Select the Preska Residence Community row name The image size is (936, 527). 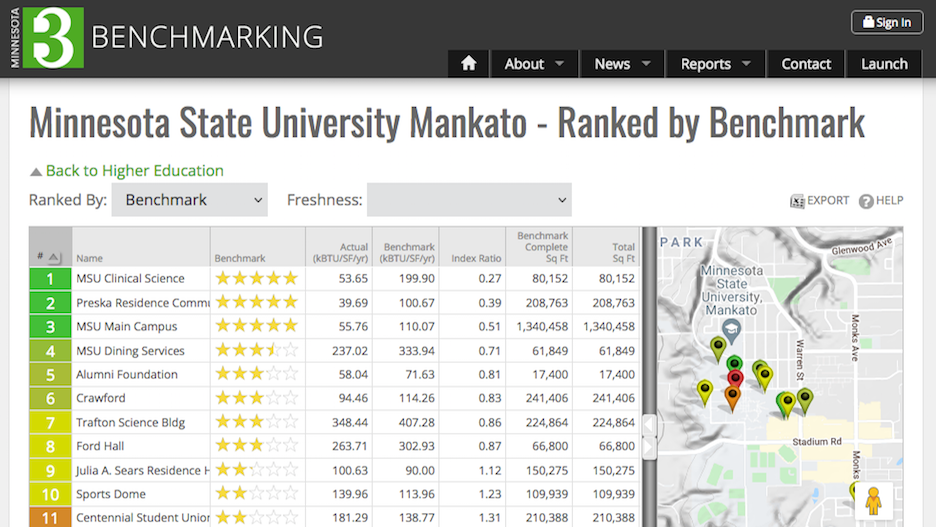tap(143, 303)
